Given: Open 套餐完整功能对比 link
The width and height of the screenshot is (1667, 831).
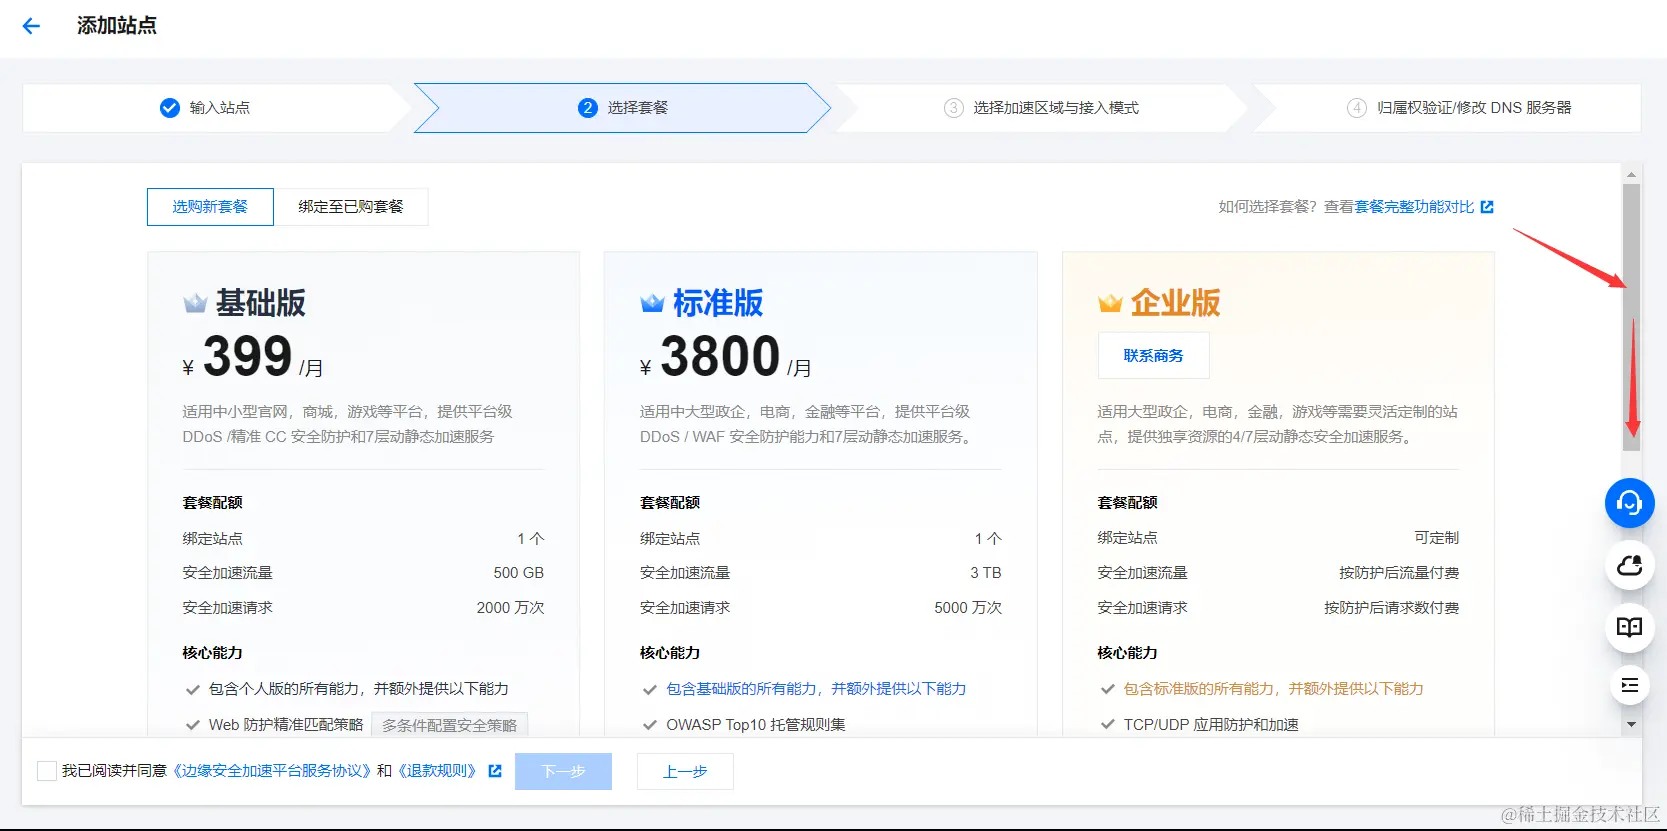Looking at the screenshot, I should click(1414, 207).
